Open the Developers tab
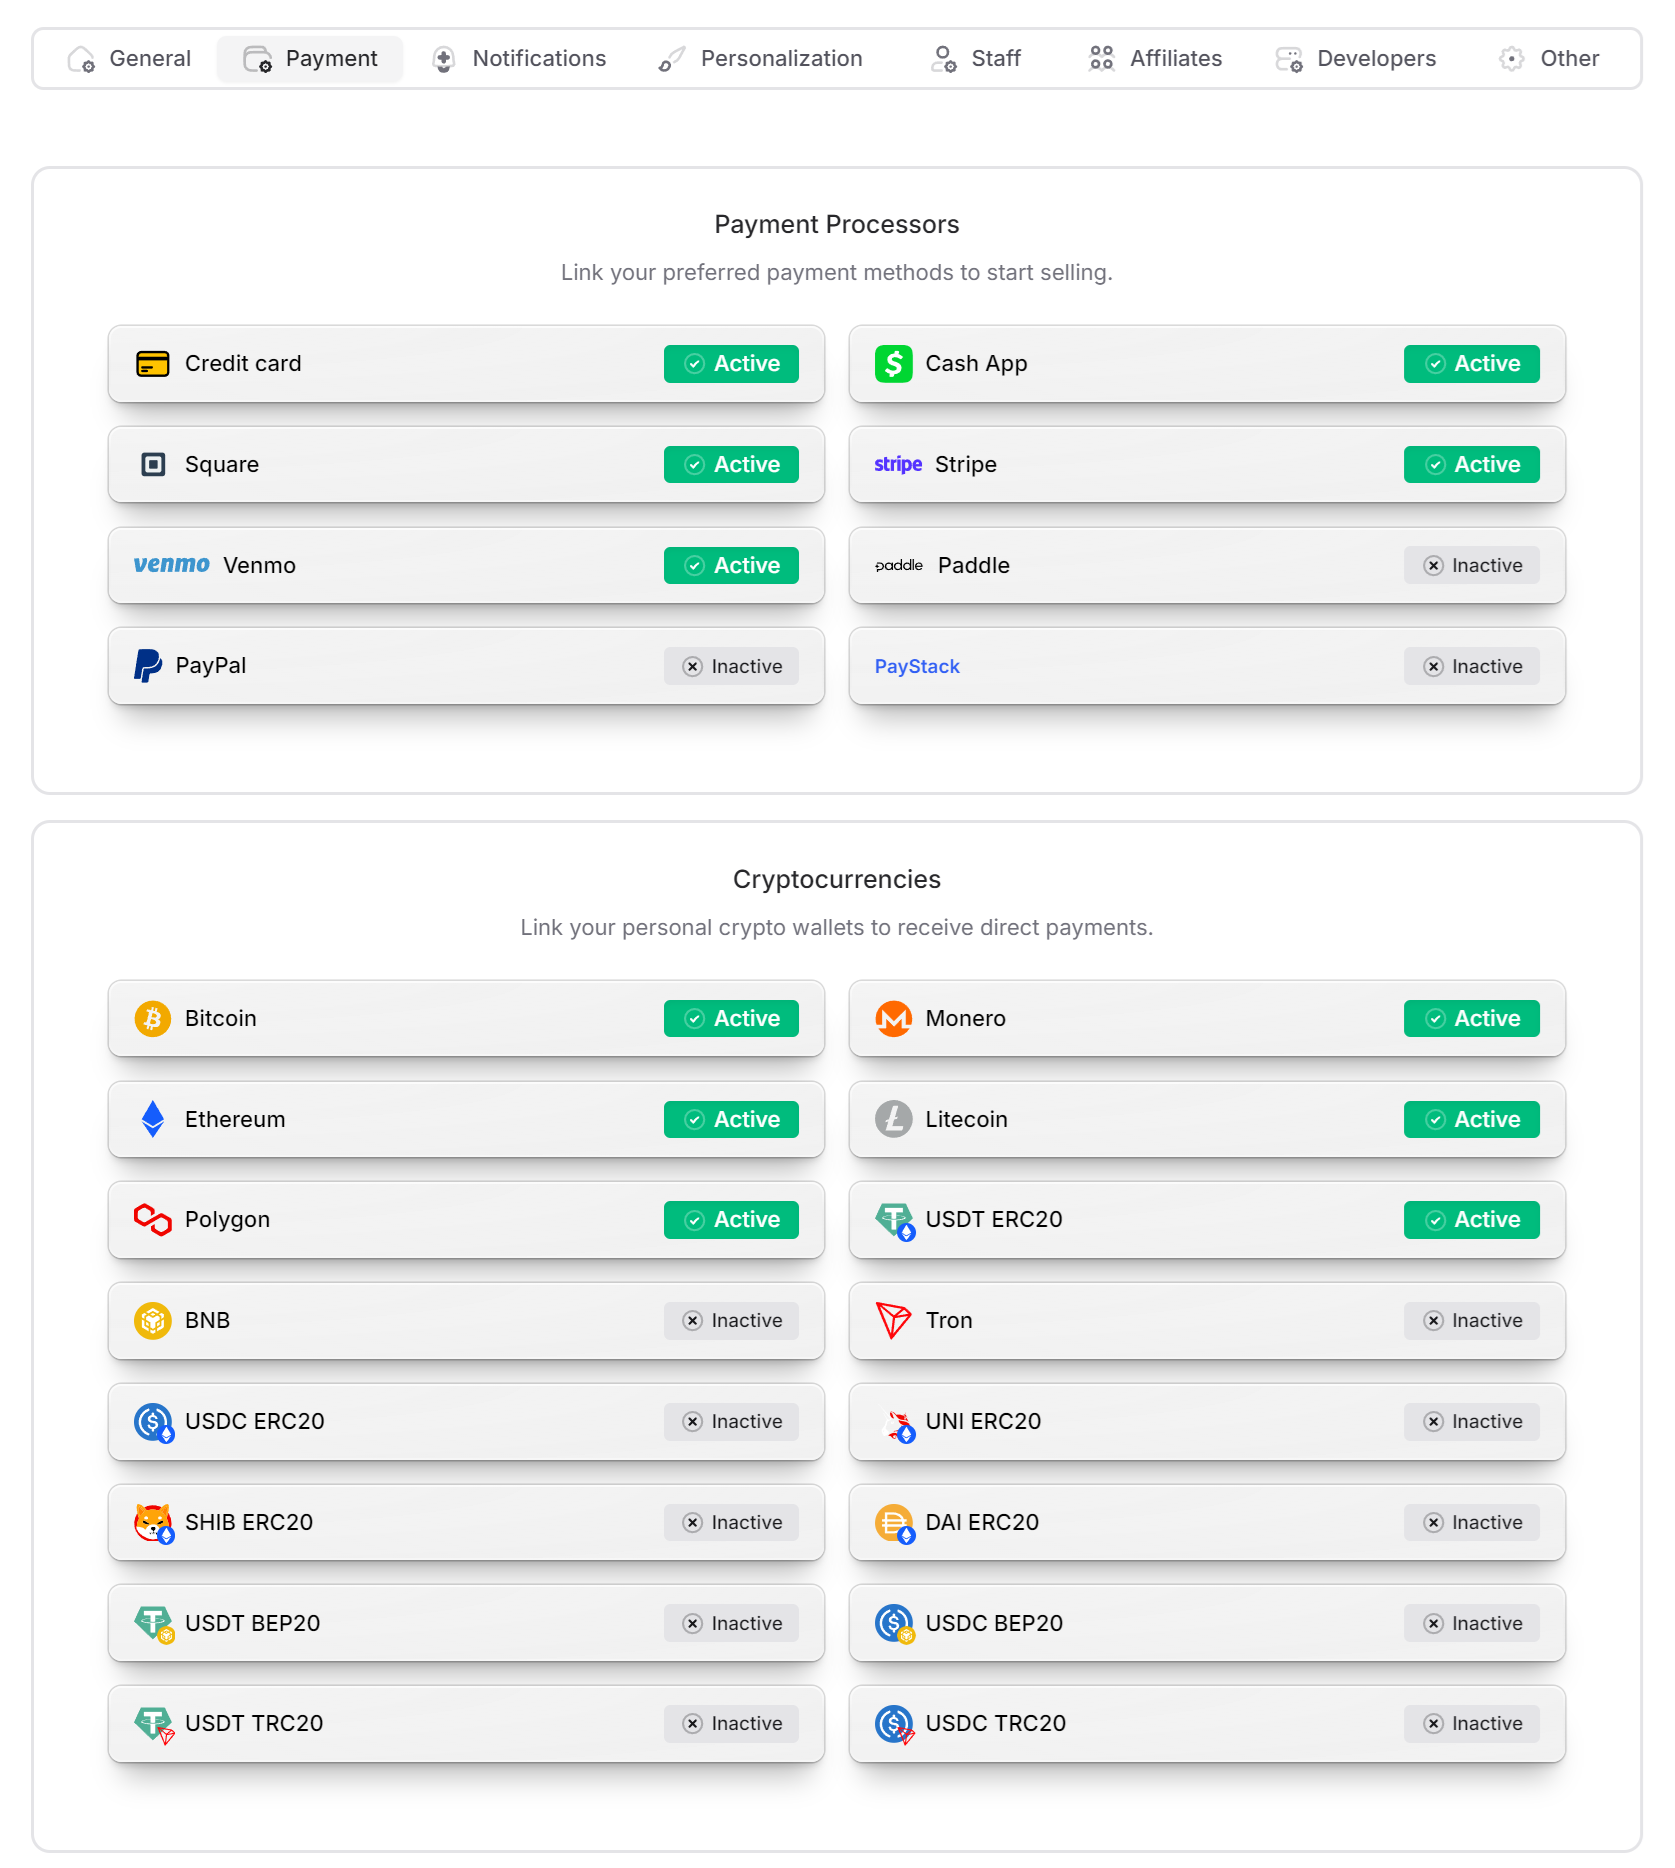 (x=1356, y=59)
